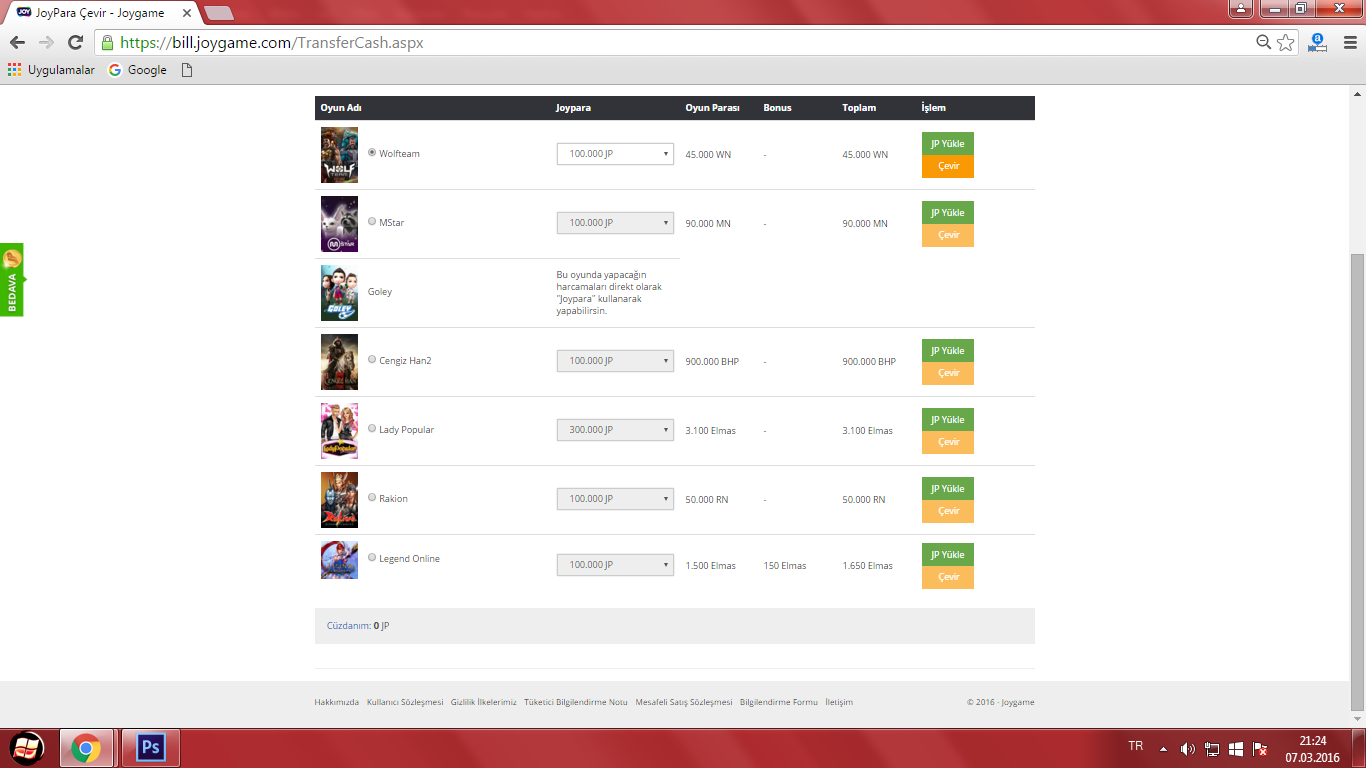1366x768 pixels.
Task: Click the MStar game thumbnail
Action: [x=339, y=224]
